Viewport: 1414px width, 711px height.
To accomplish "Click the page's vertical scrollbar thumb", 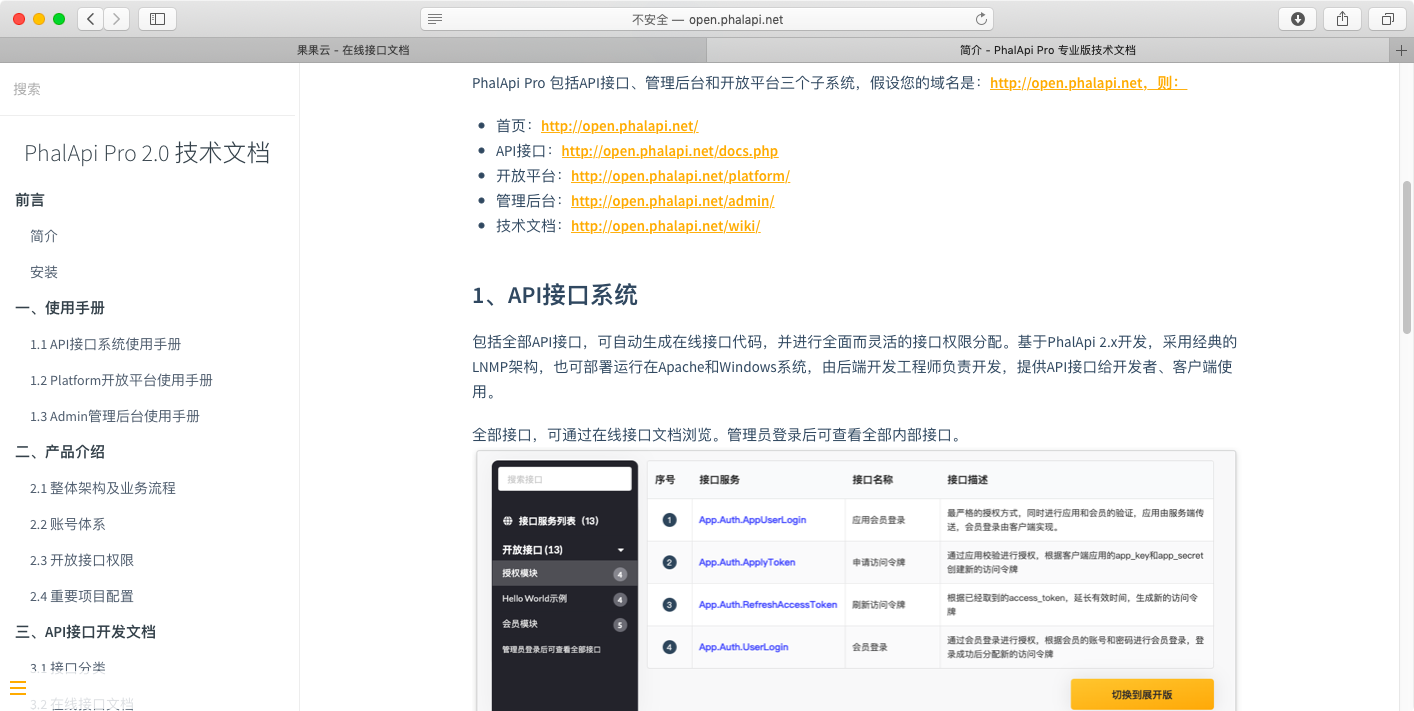I will coord(1407,257).
